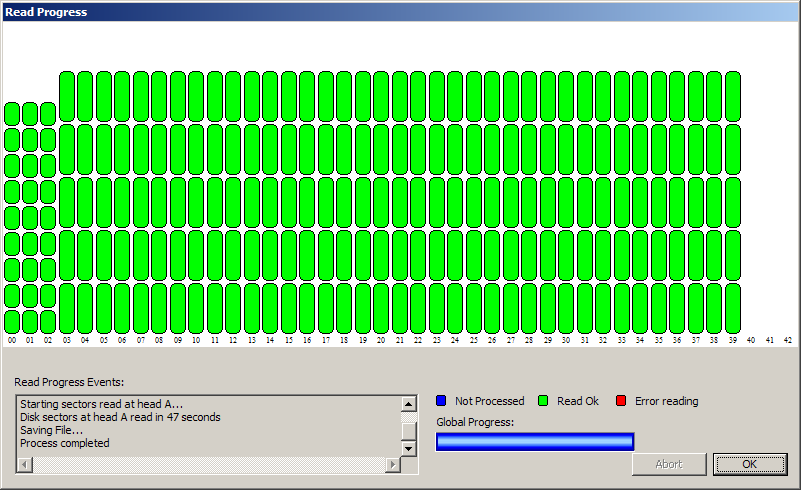The width and height of the screenshot is (801, 490).
Task: Click the events log scroll down arrow
Action: pyautogui.click(x=408, y=449)
